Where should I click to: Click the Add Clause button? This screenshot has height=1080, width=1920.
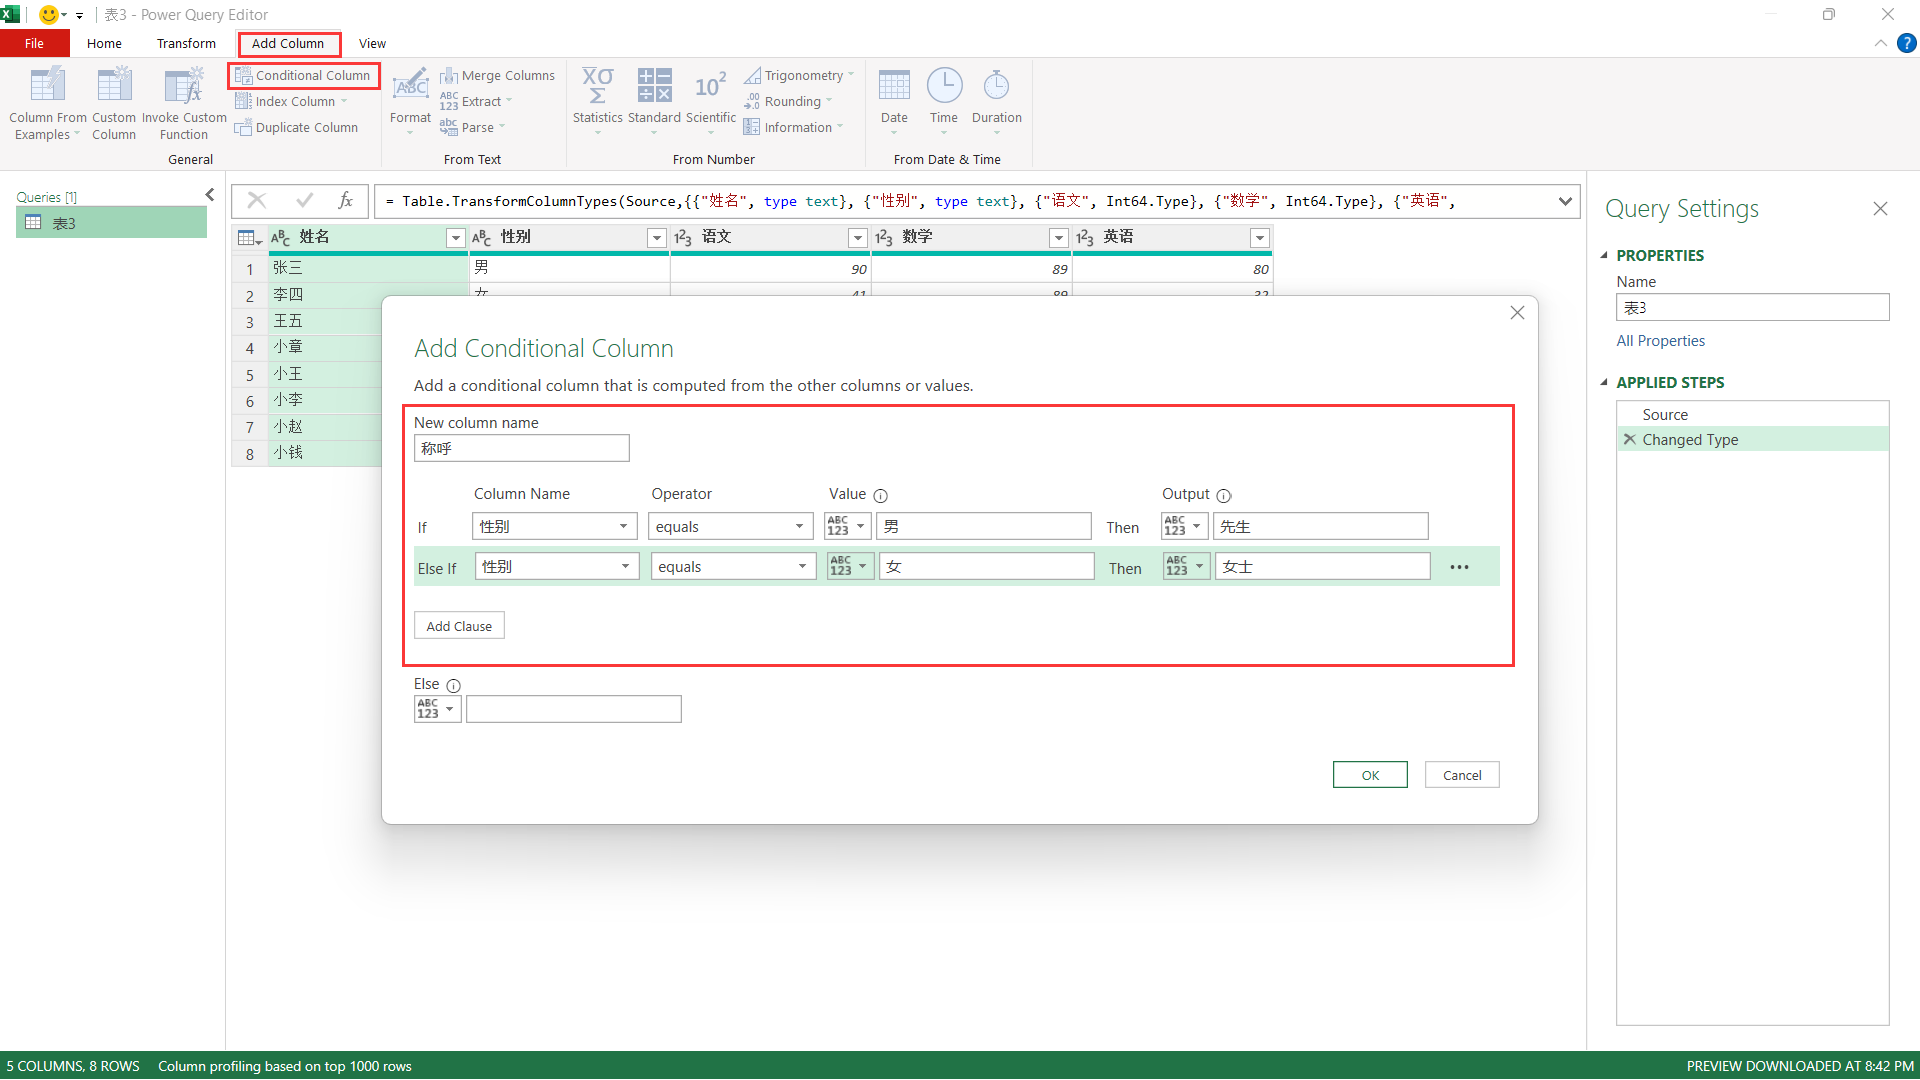tap(459, 626)
